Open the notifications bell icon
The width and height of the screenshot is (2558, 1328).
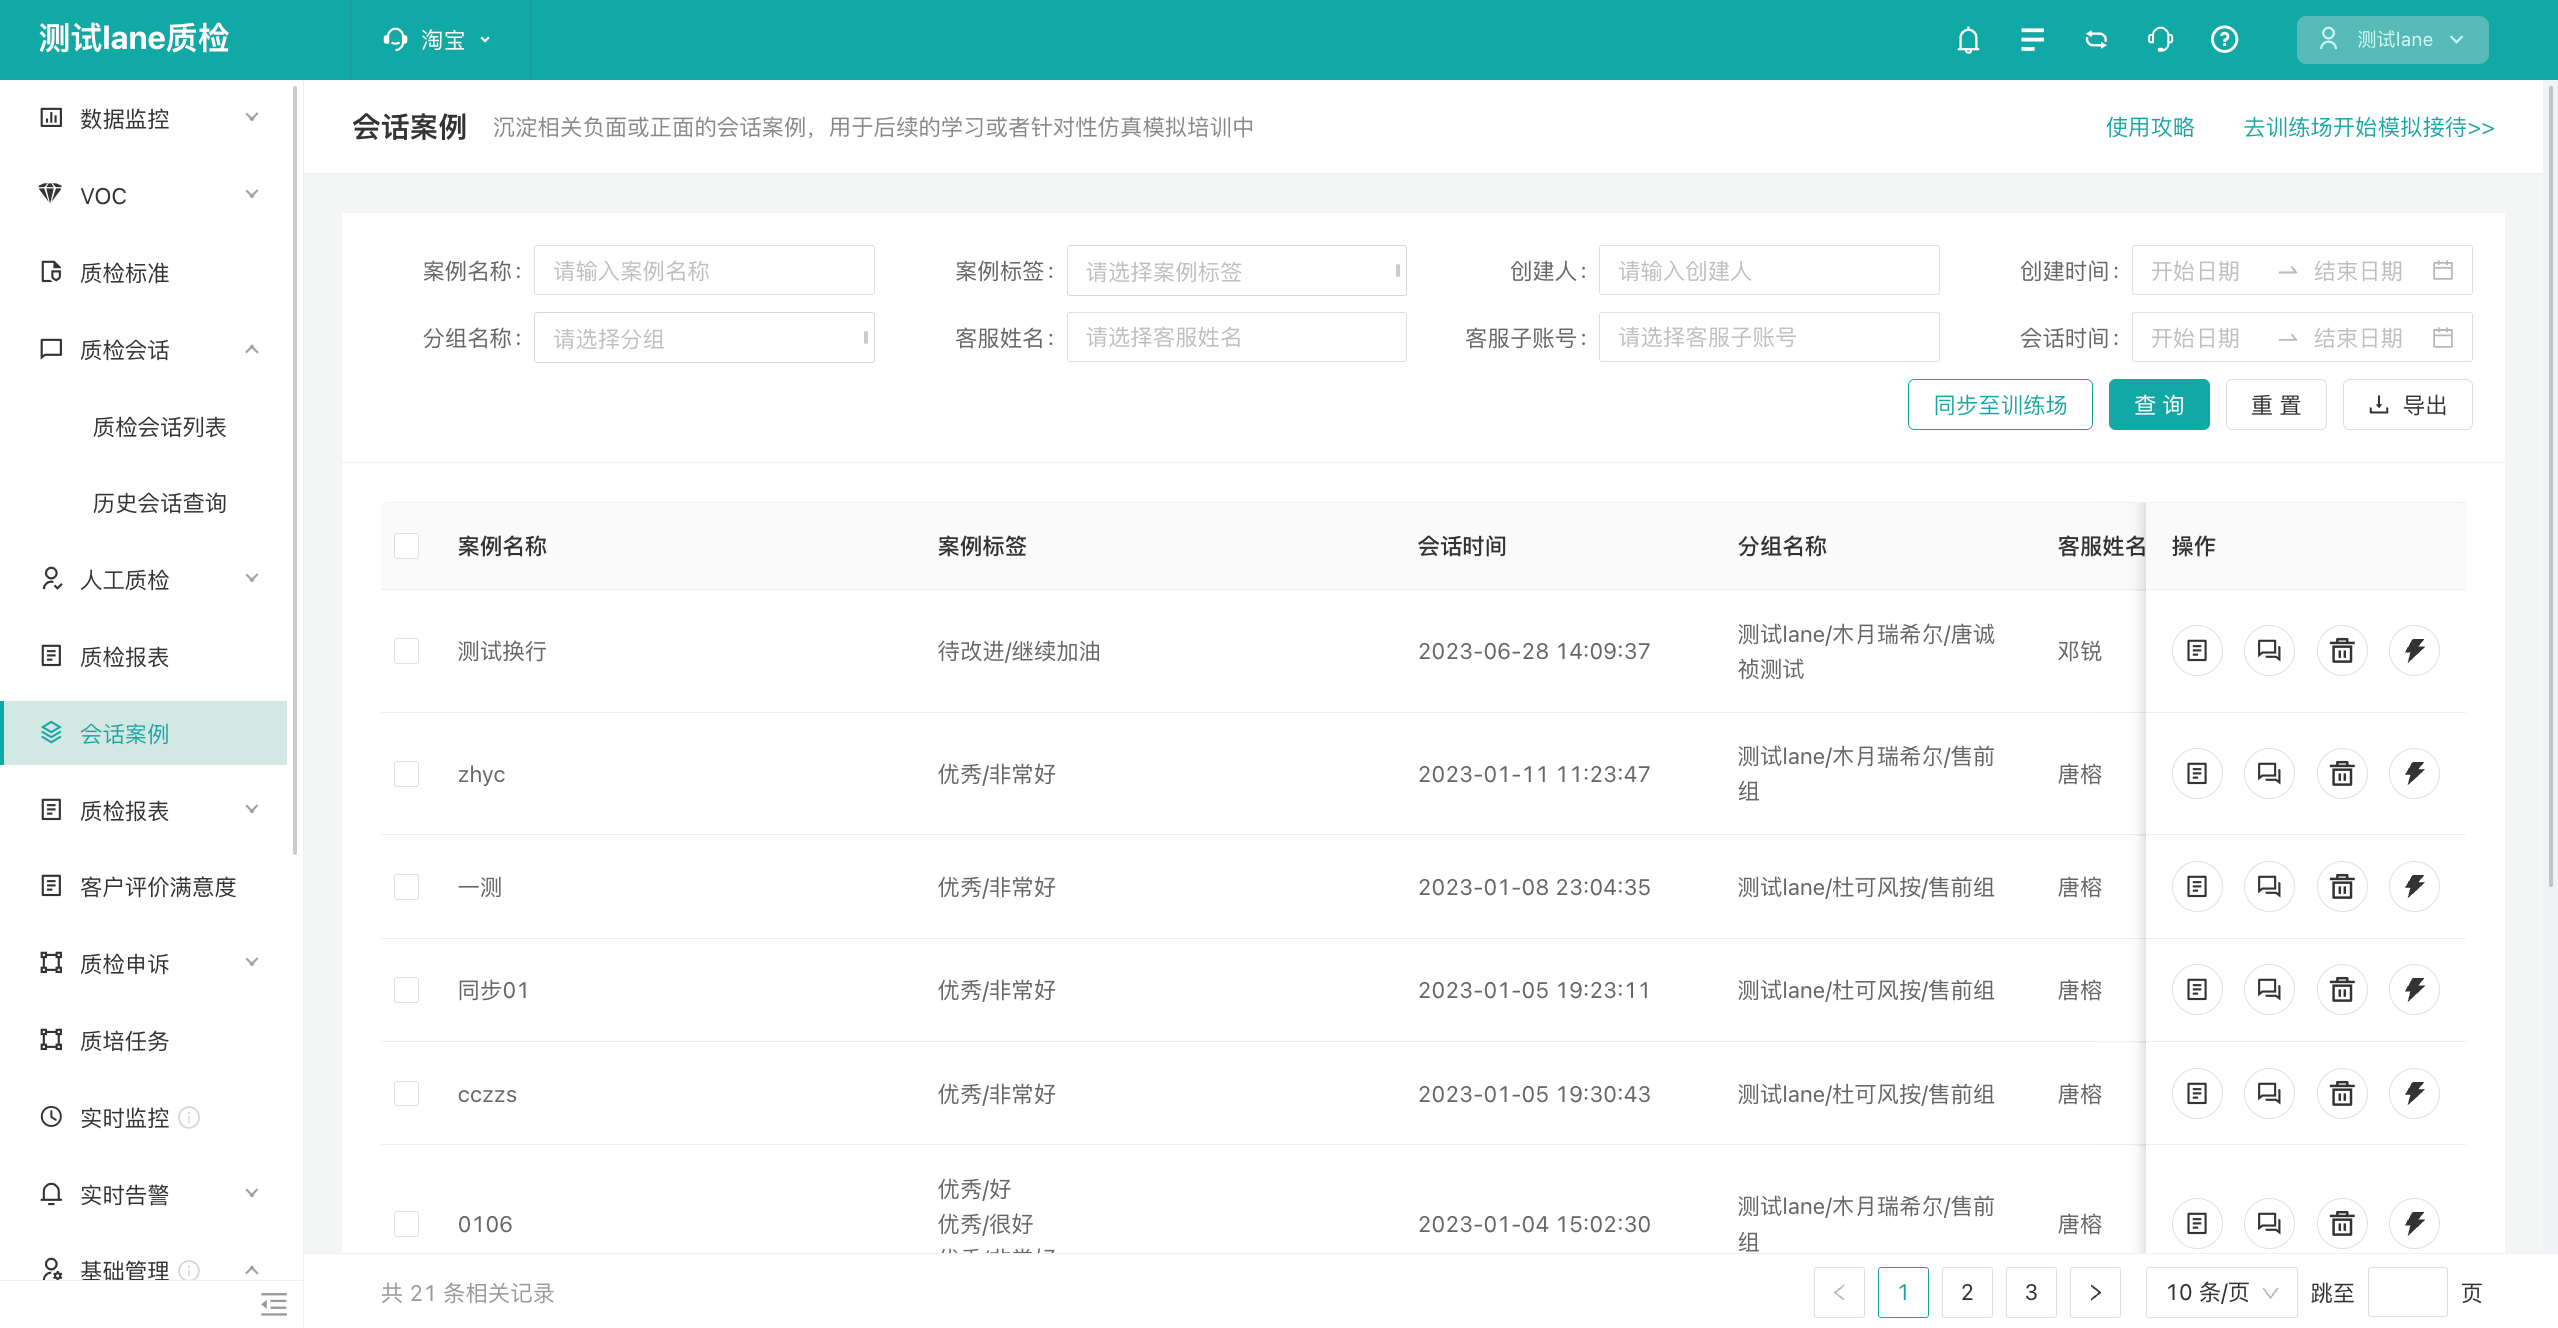click(x=1968, y=40)
